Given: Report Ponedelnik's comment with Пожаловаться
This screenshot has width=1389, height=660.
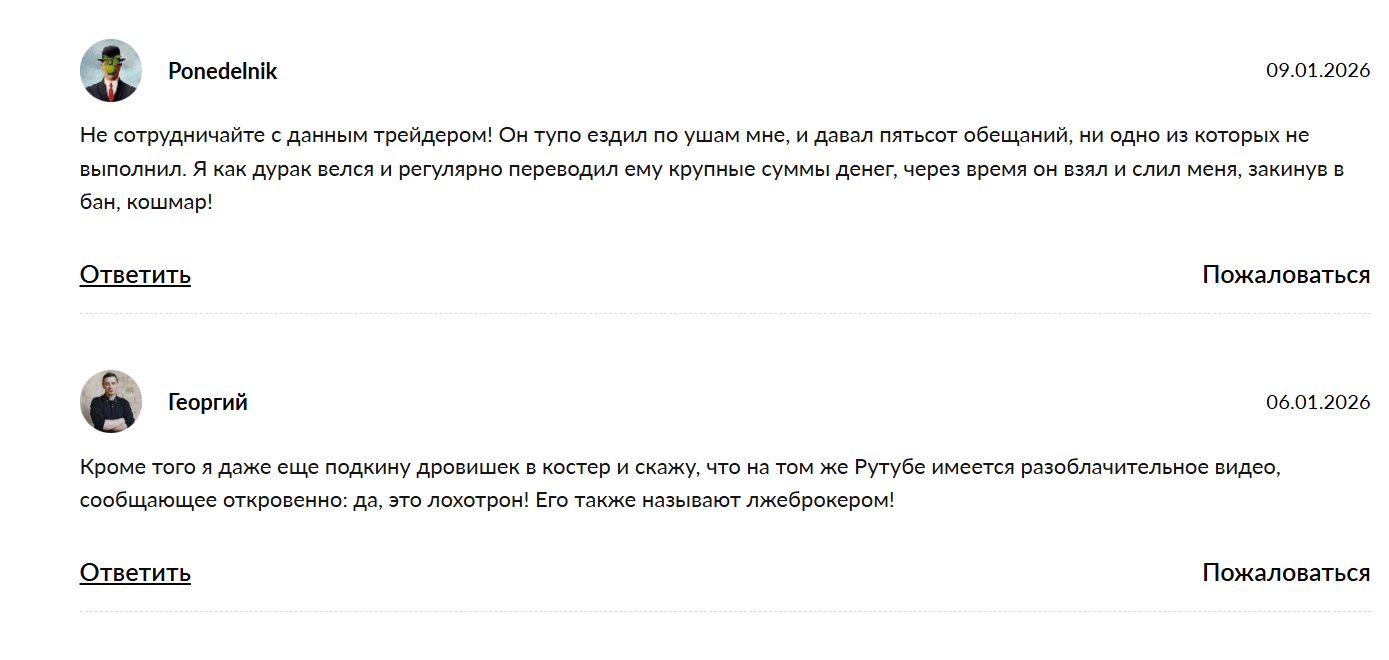Looking at the screenshot, I should coord(1285,275).
